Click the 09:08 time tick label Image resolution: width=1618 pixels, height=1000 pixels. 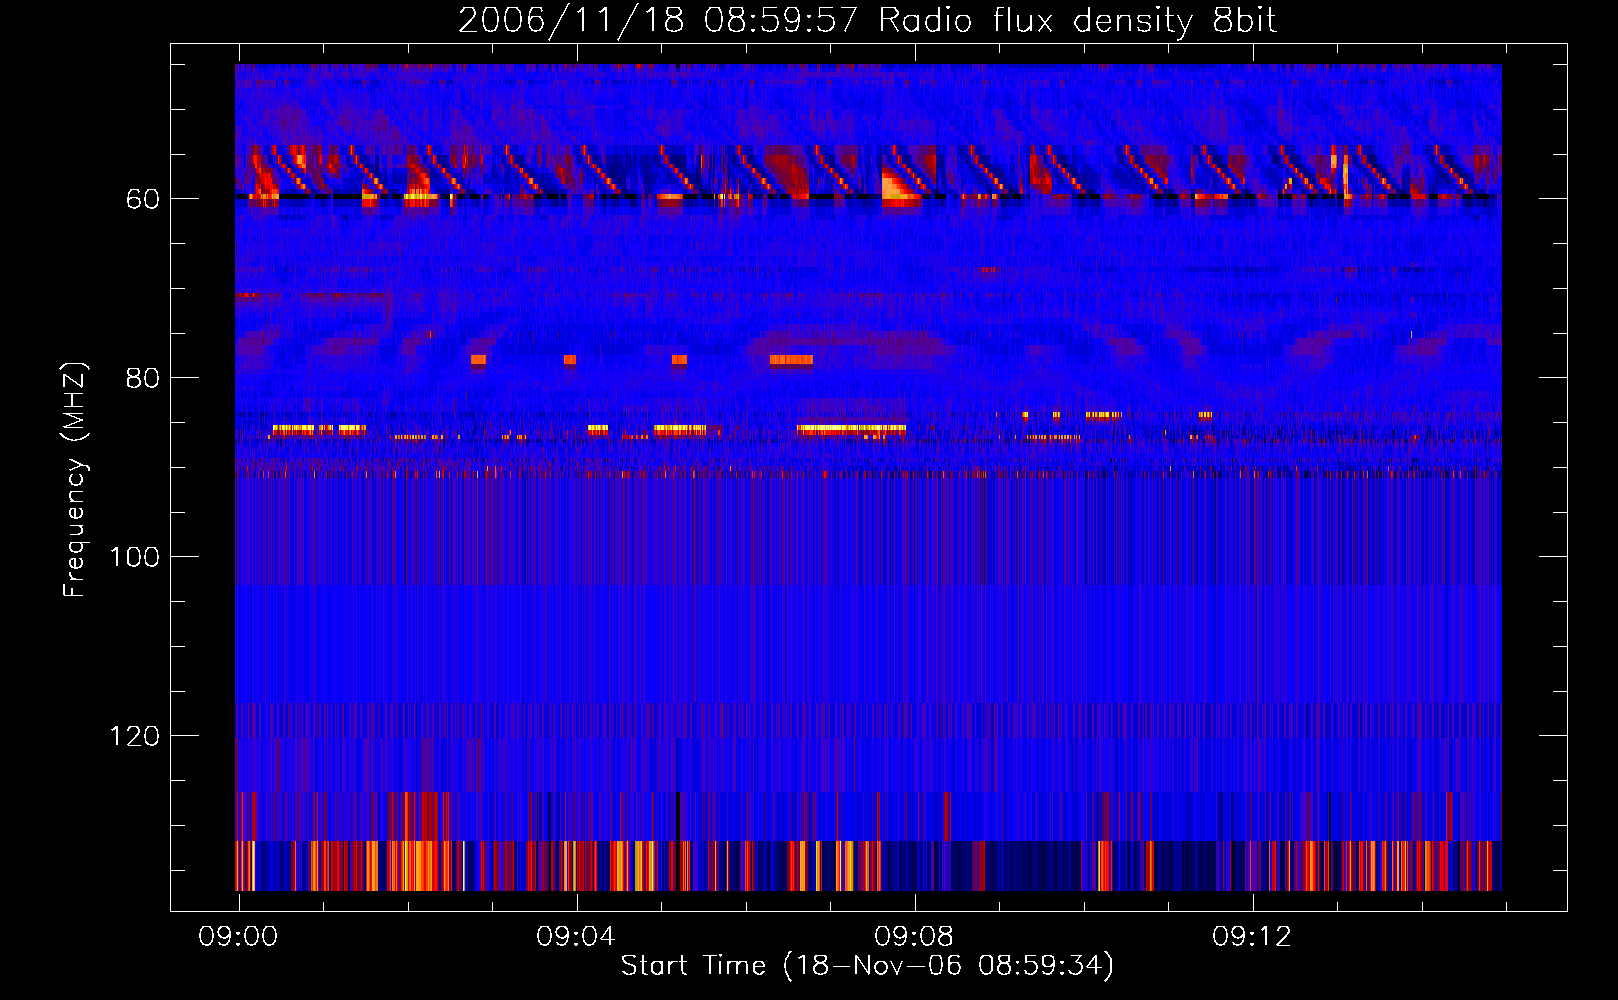tap(914, 937)
